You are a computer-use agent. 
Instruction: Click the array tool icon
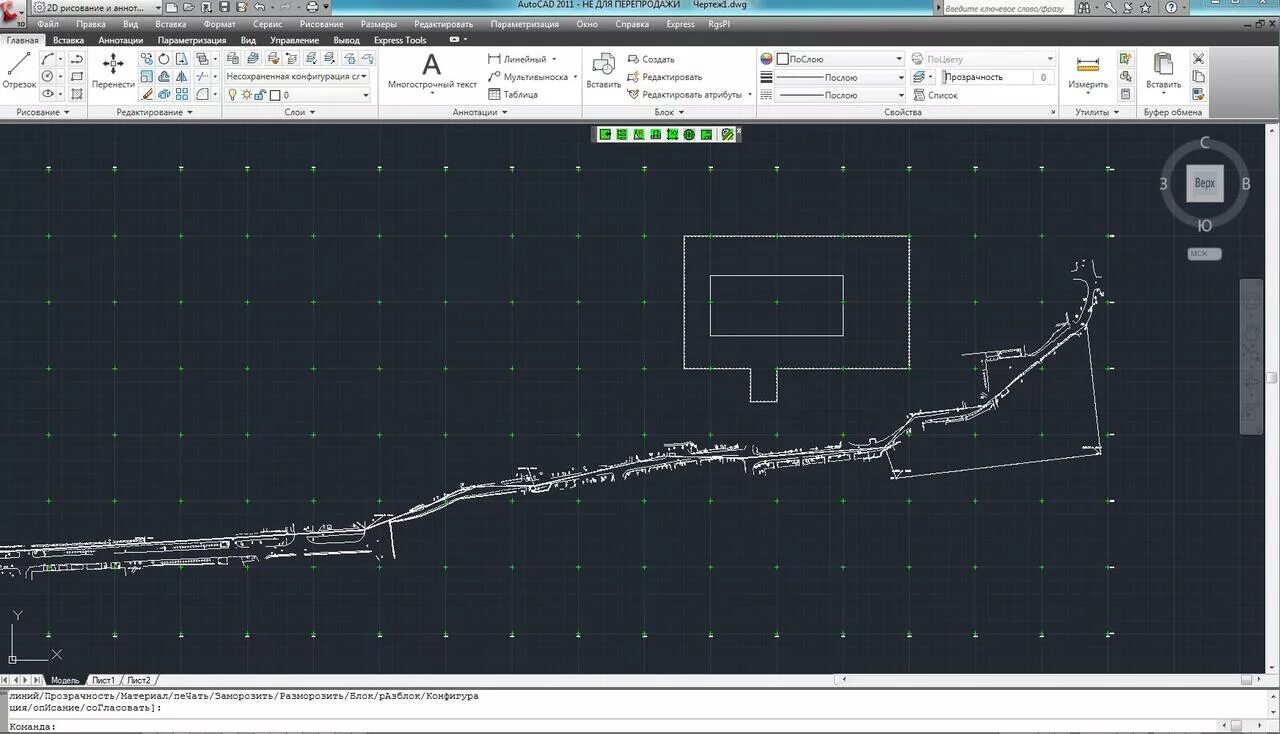[182, 94]
